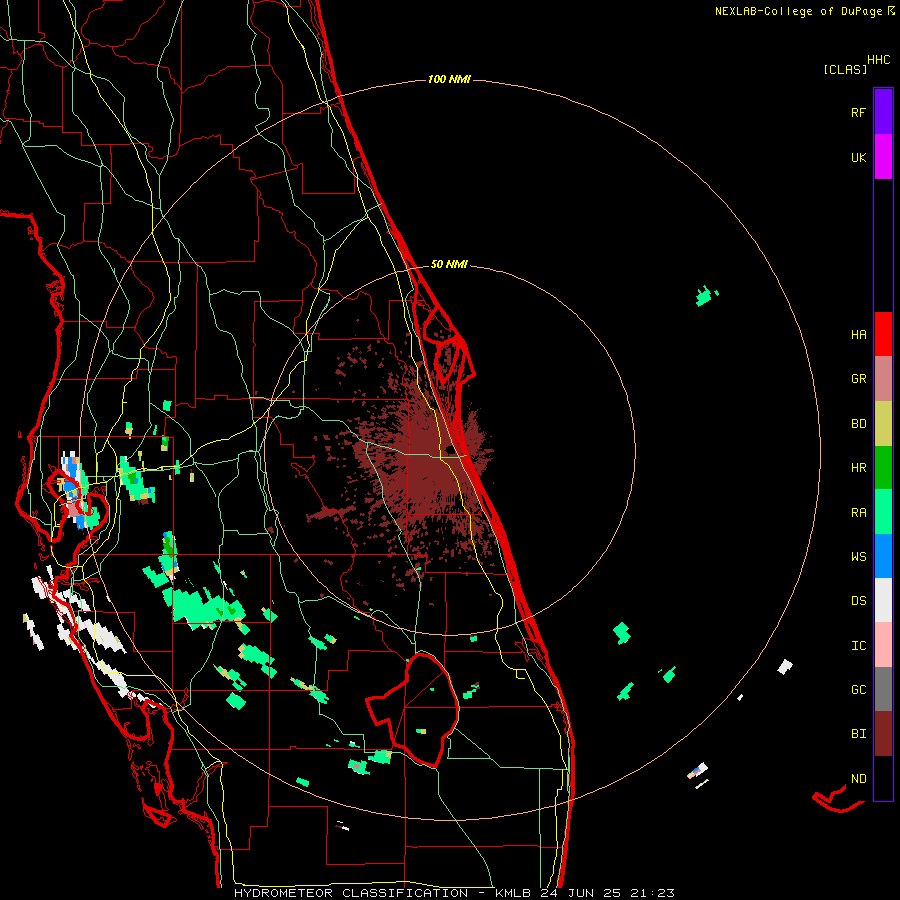This screenshot has height=900, width=900.
Task: Click the '50 NMI' range ring label
Action: [449, 264]
